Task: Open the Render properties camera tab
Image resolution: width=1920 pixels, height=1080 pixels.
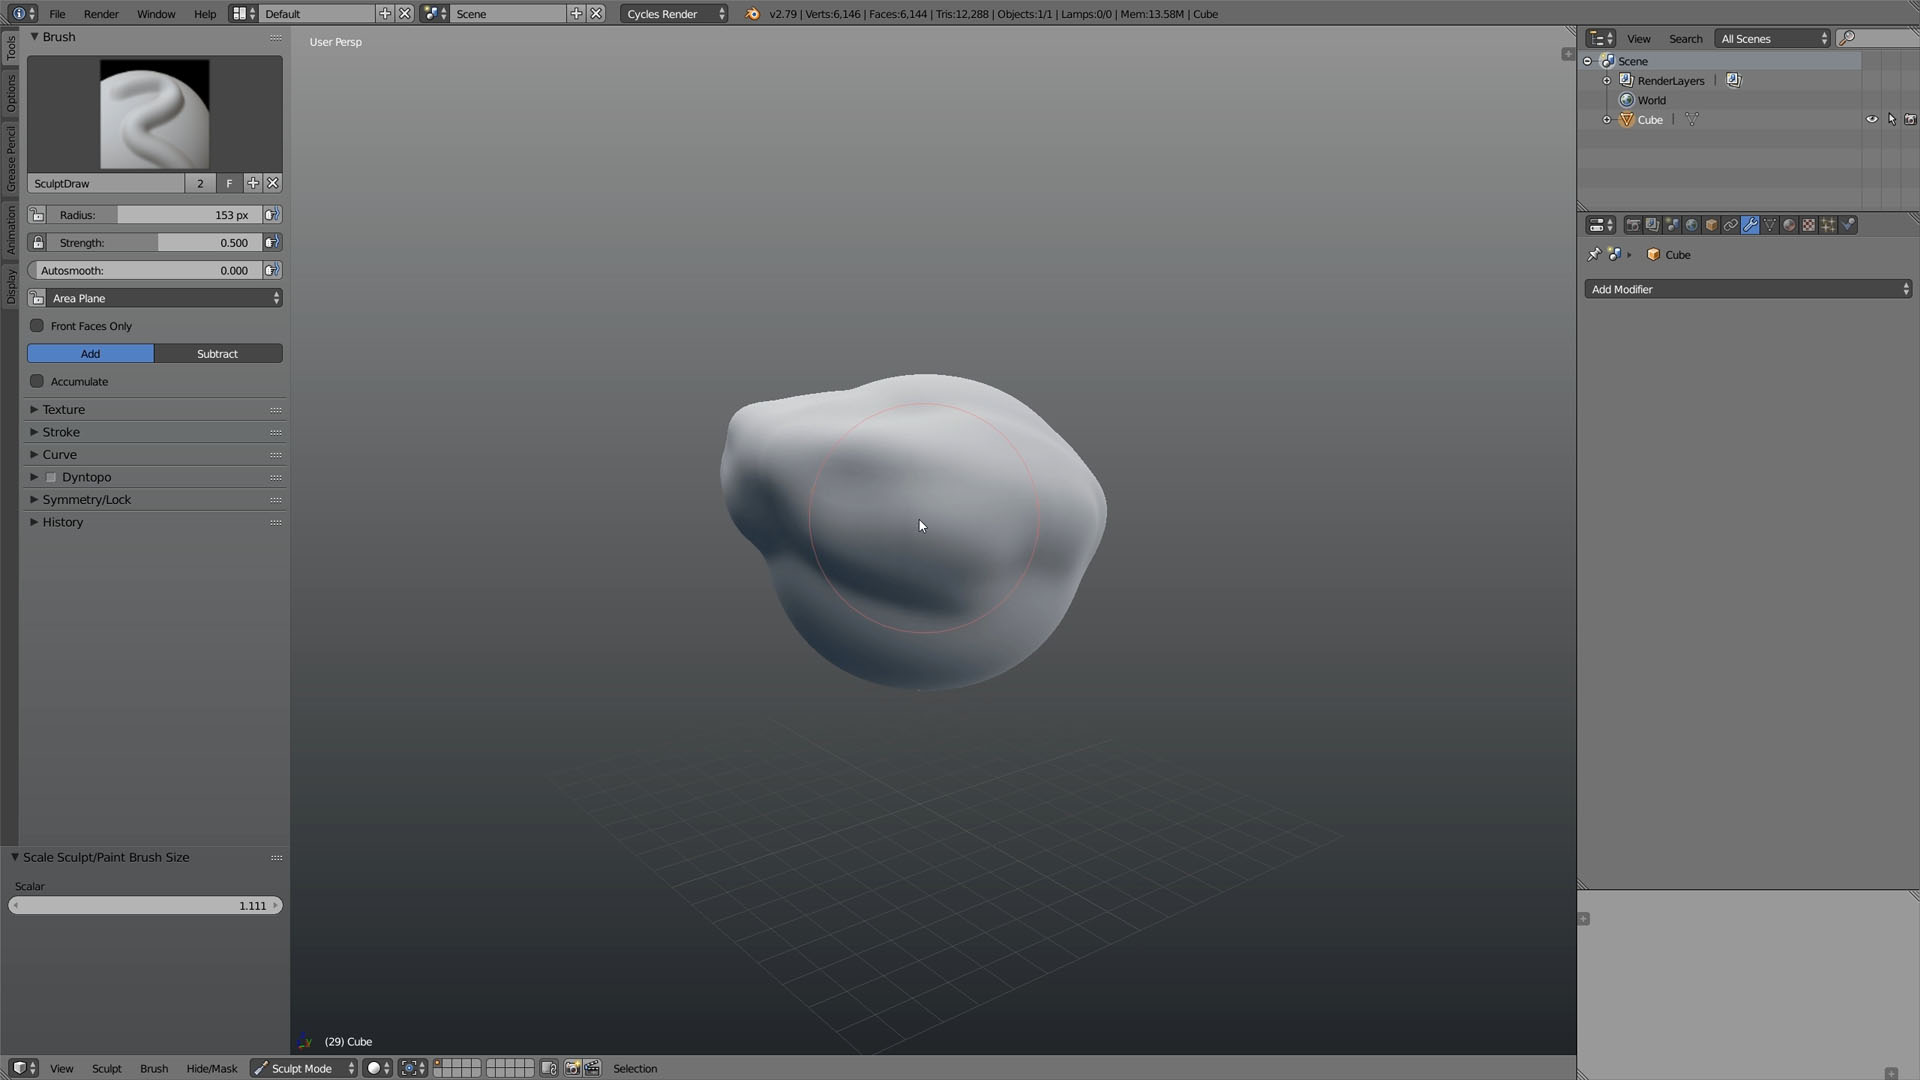Action: point(1633,225)
